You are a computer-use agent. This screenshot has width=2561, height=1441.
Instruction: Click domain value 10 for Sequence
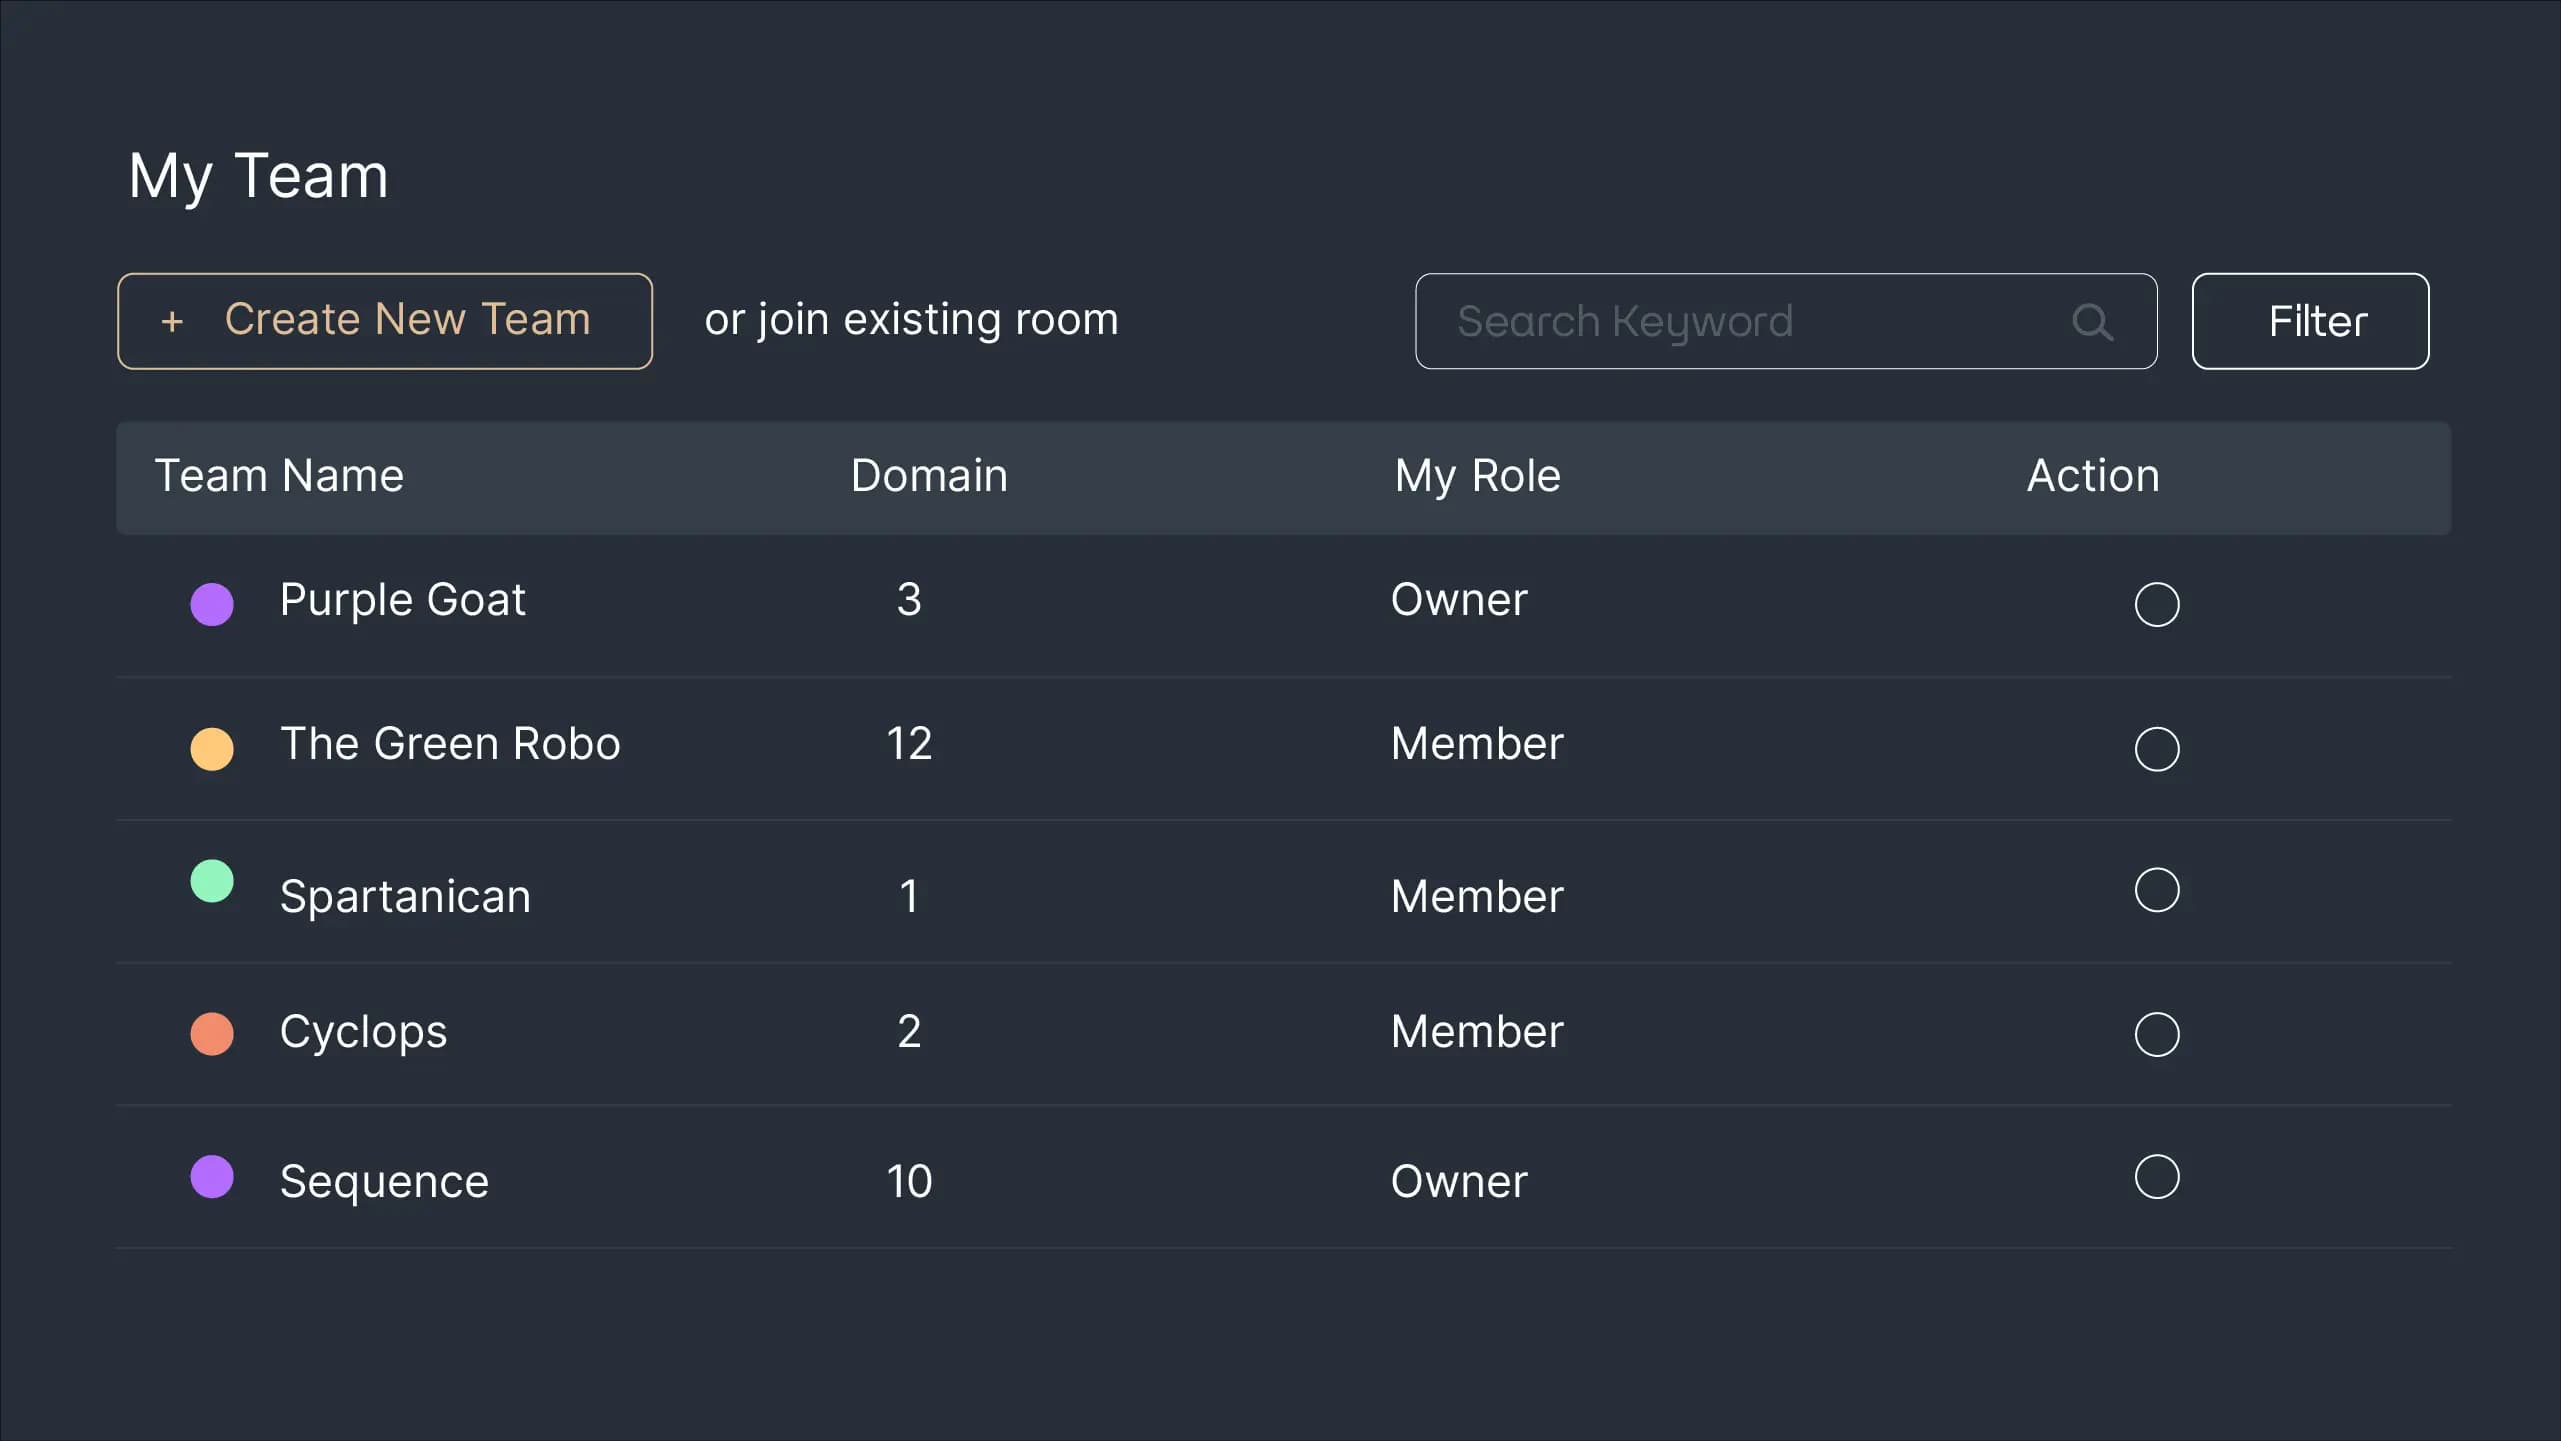click(909, 1182)
